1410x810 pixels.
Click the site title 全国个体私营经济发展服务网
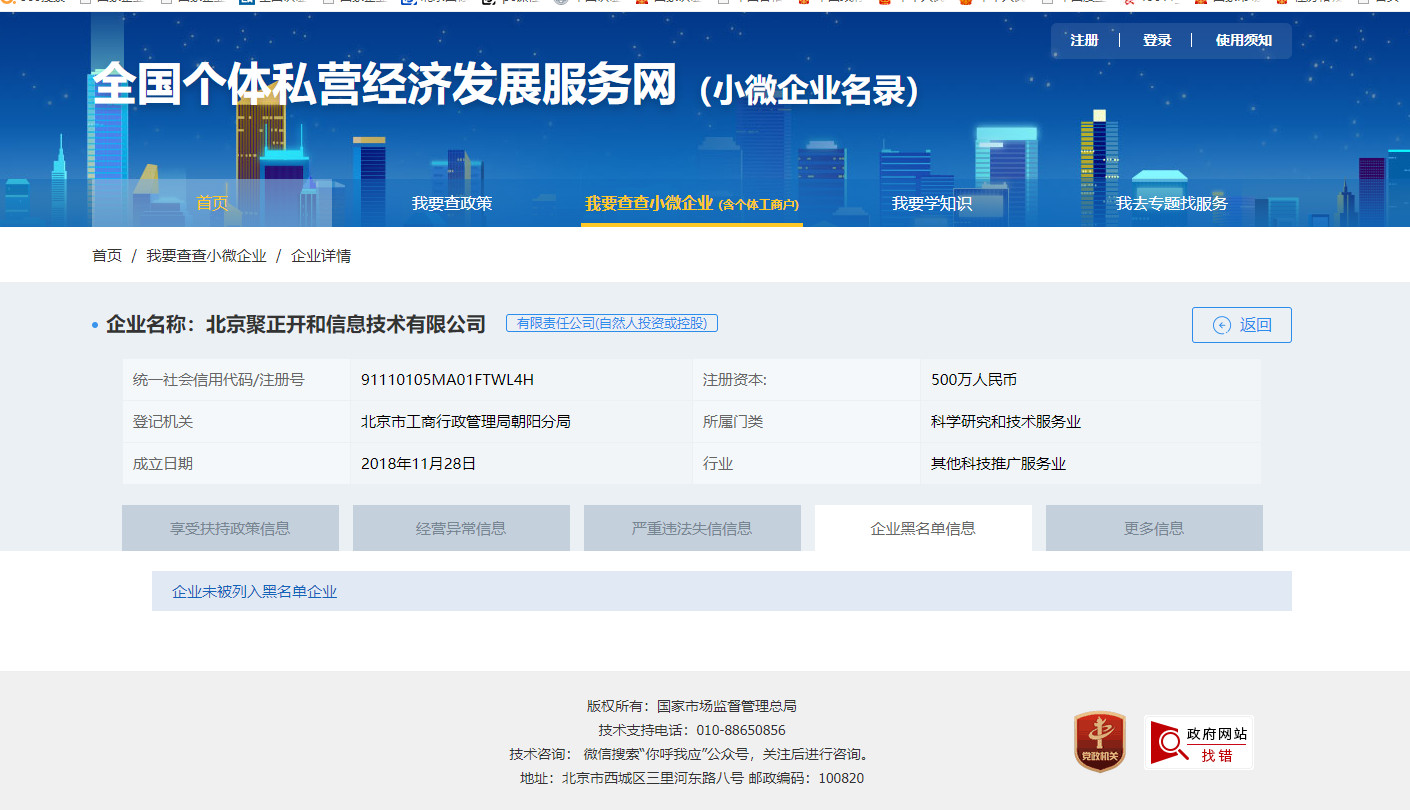pos(385,87)
